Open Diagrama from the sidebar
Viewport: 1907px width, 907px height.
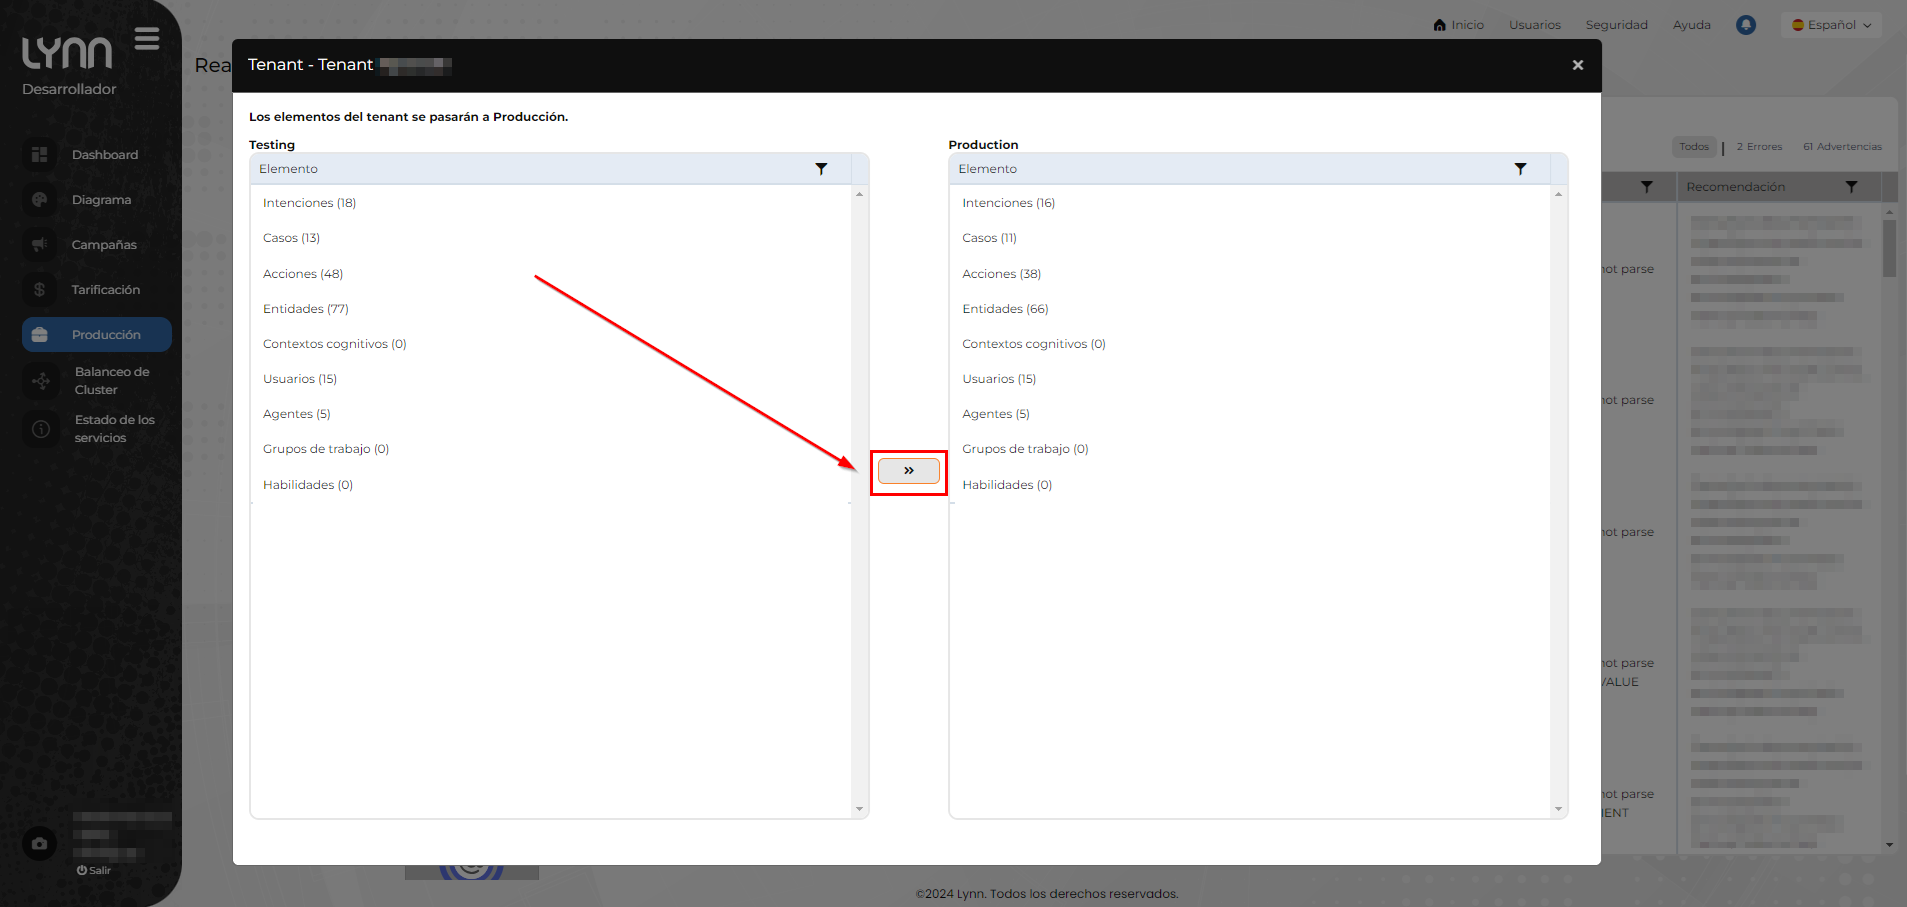[x=101, y=200]
